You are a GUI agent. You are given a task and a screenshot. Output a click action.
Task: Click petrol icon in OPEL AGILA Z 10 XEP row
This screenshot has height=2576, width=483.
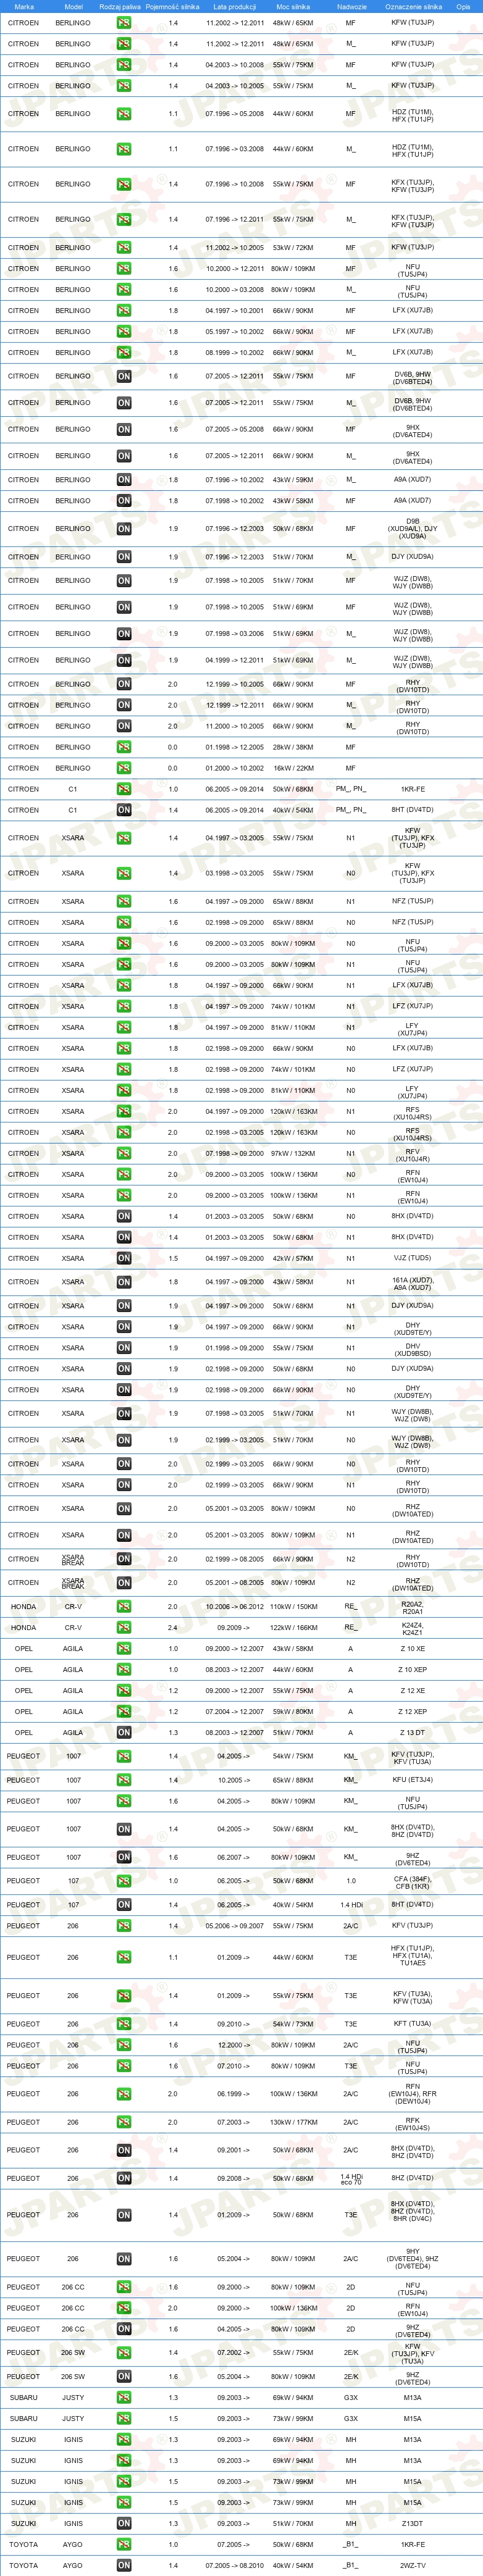coord(124,1669)
